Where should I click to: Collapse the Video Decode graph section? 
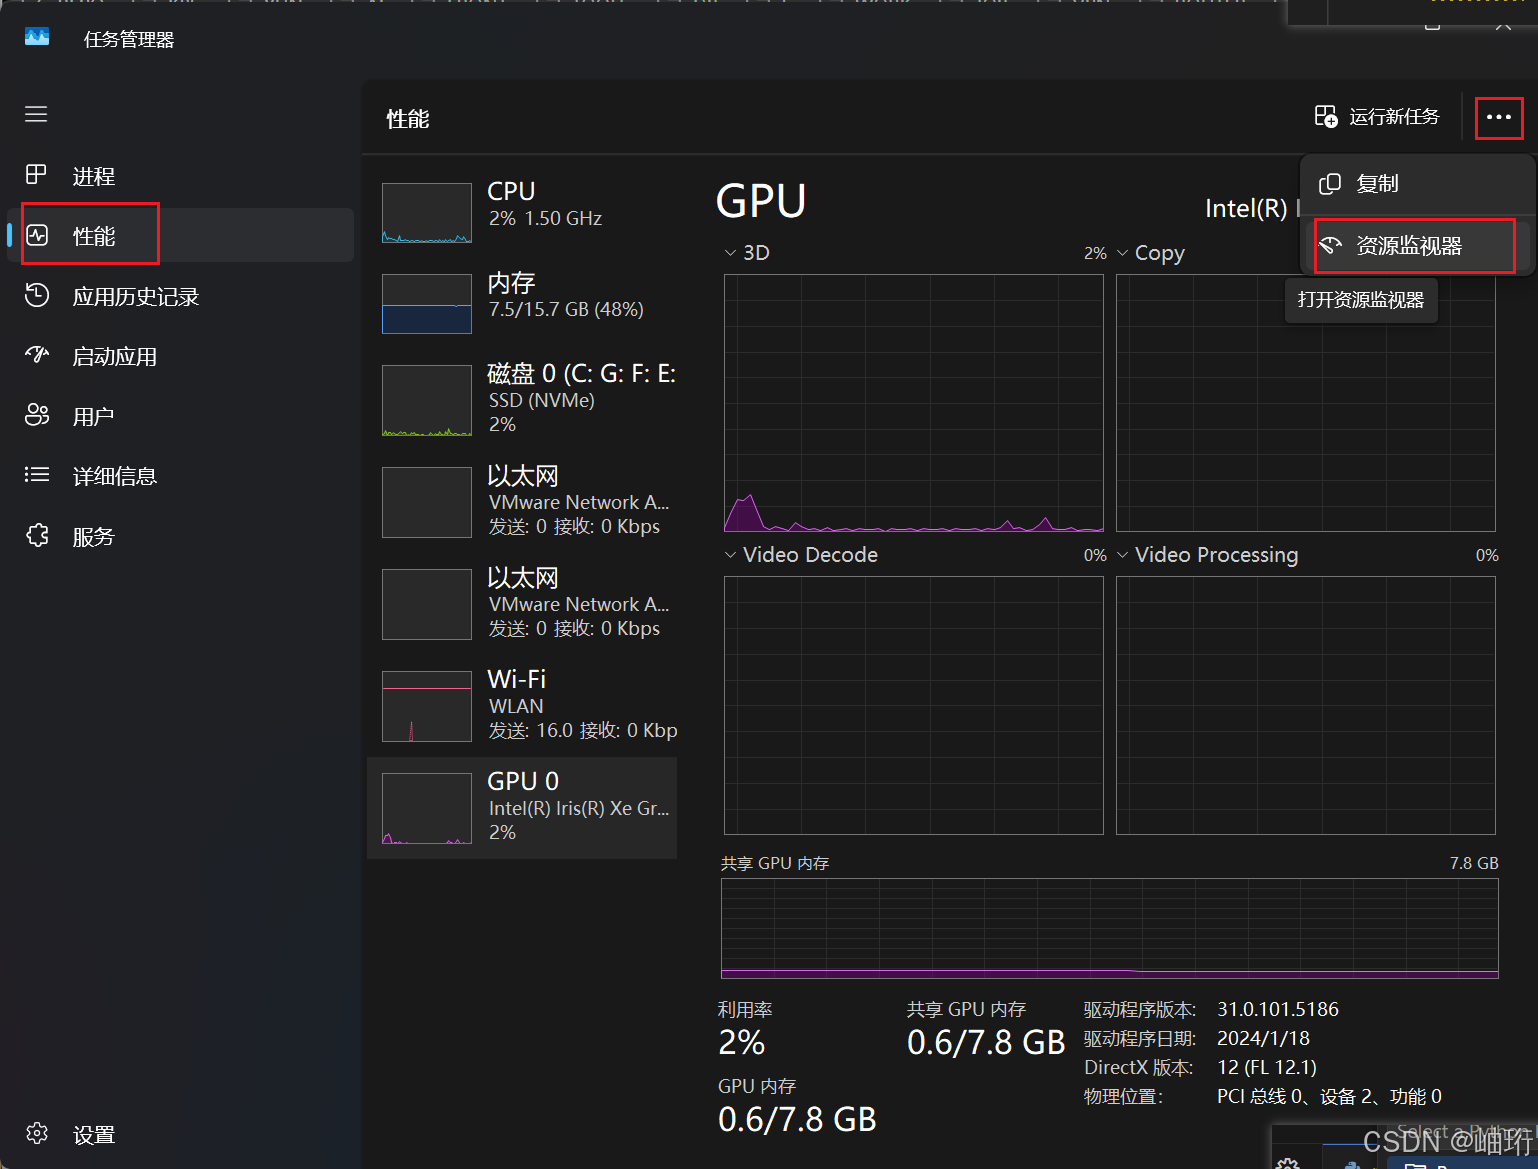(730, 554)
